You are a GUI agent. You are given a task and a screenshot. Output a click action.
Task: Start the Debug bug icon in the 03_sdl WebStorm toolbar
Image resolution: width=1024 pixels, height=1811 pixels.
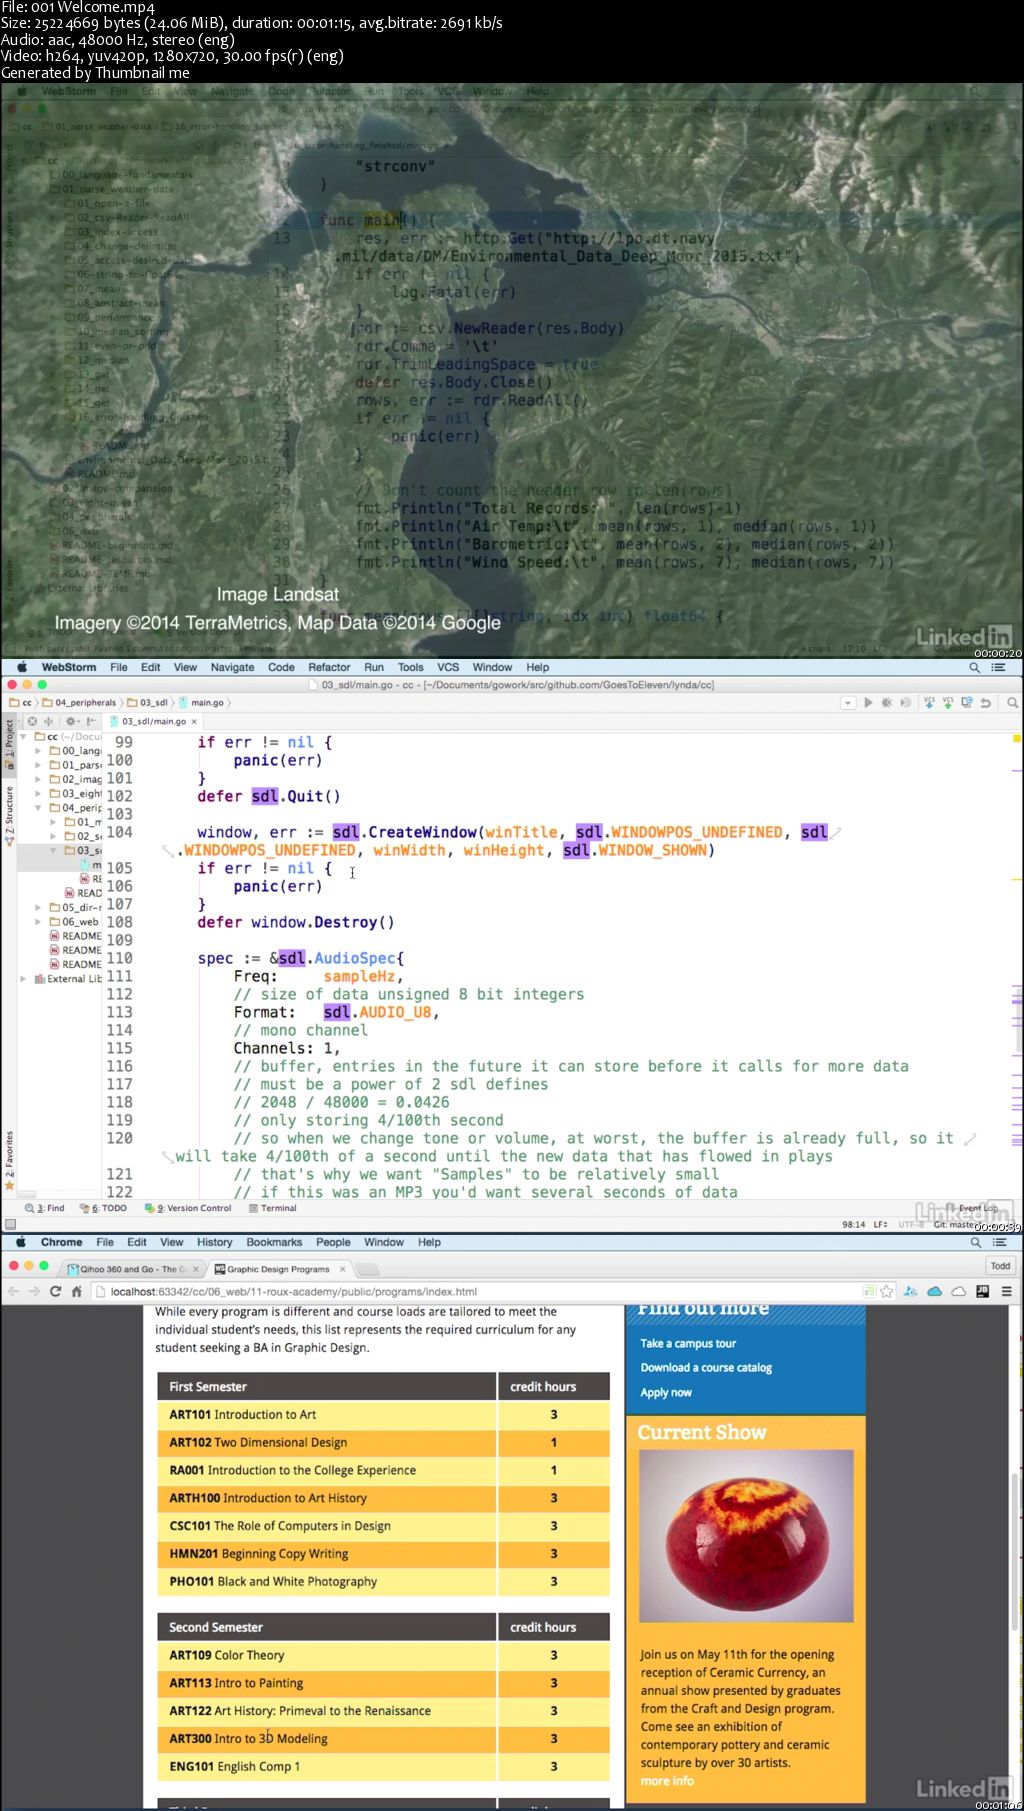pyautogui.click(x=886, y=703)
